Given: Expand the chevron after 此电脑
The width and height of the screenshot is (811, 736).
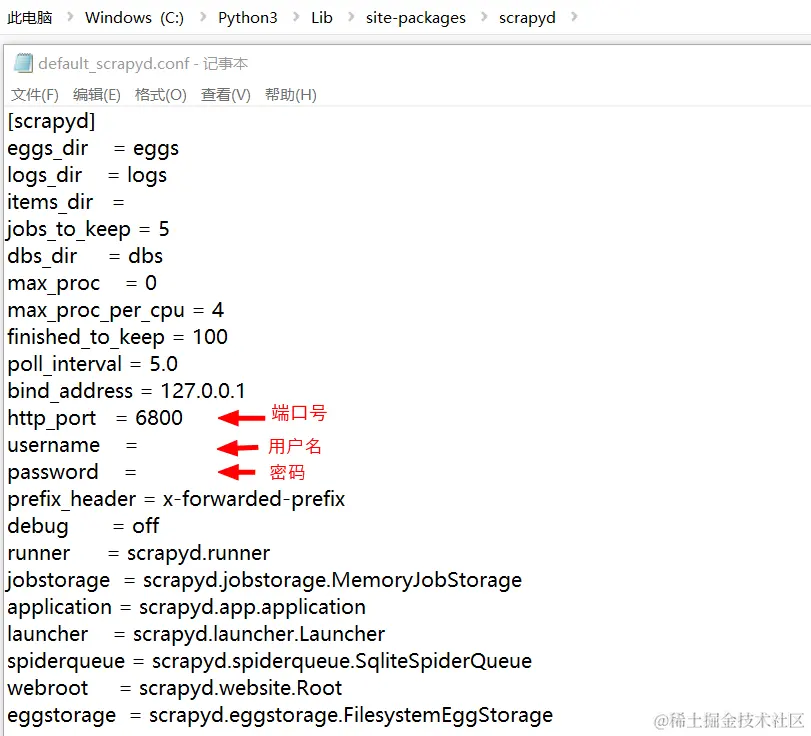Looking at the screenshot, I should pyautogui.click(x=70, y=17).
